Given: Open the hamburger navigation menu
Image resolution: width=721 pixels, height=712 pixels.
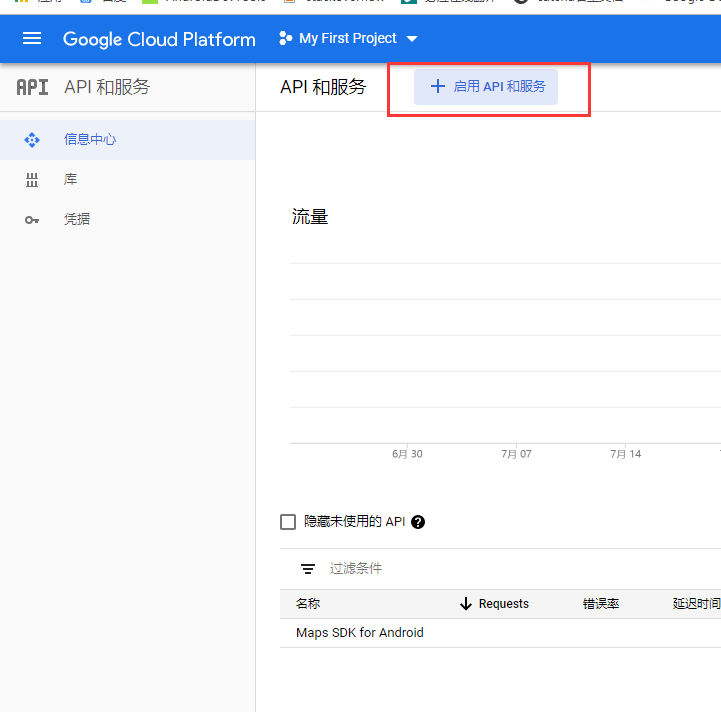Looking at the screenshot, I should 32,39.
